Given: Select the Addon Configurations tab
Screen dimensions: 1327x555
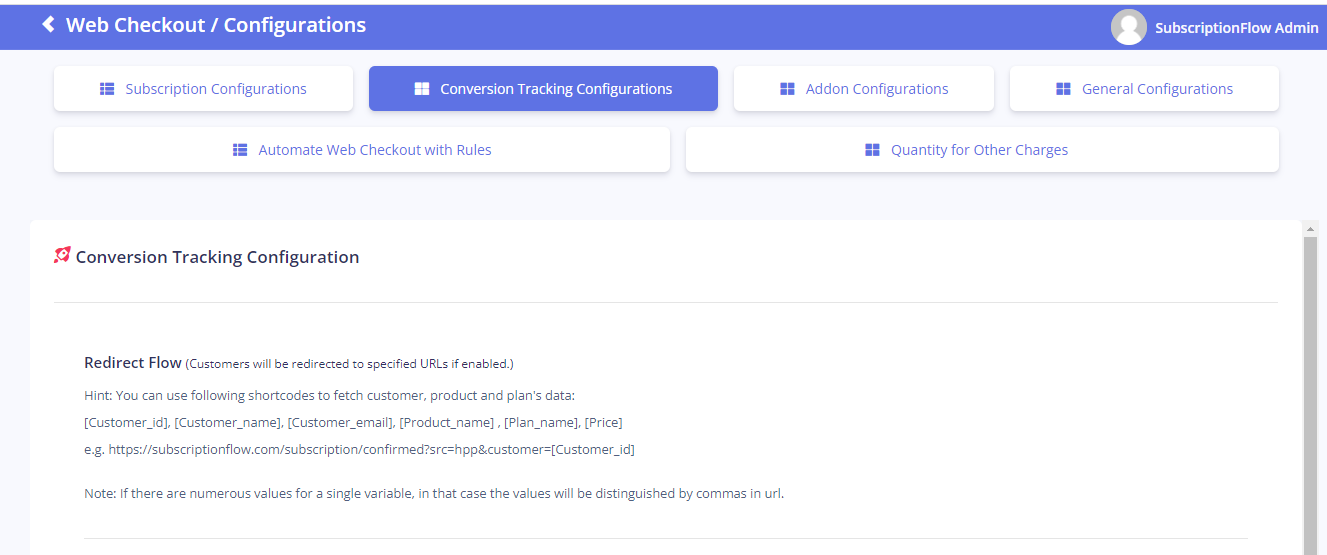Looking at the screenshot, I should [864, 89].
